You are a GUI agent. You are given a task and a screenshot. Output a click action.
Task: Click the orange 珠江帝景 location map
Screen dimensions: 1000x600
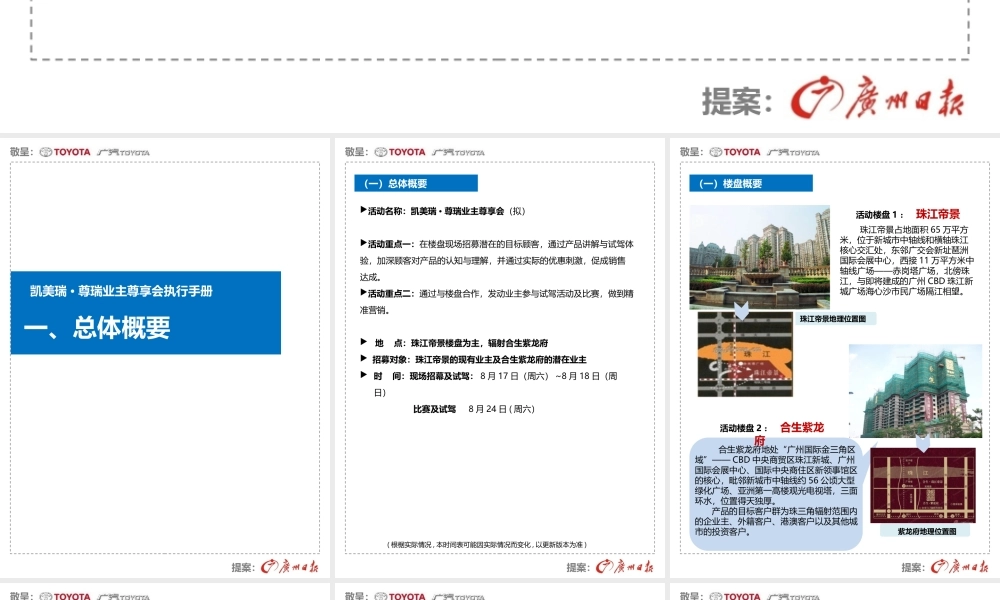(x=746, y=355)
